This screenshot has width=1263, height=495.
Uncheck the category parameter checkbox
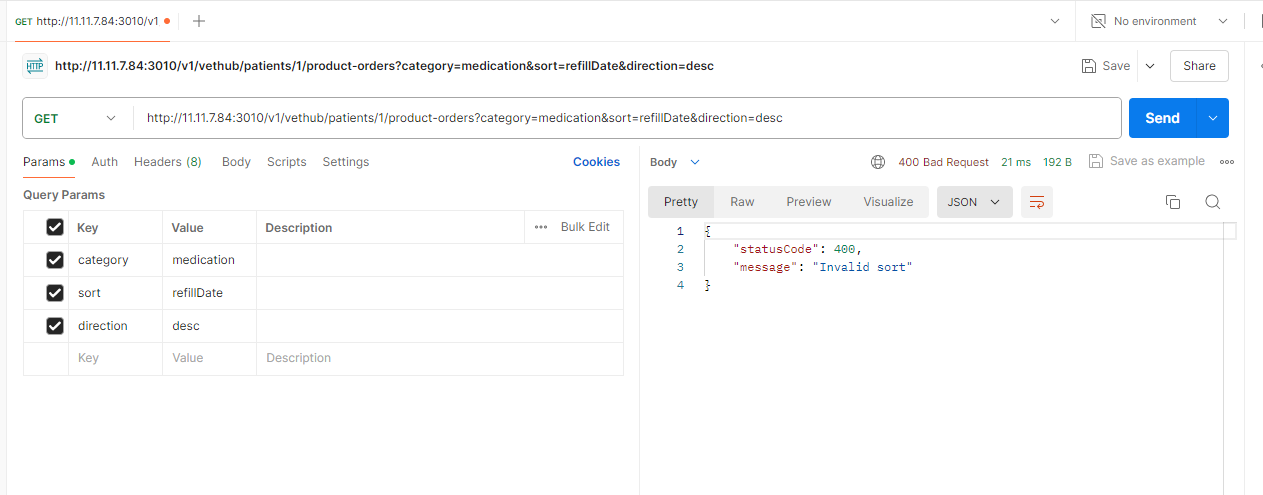pos(55,260)
